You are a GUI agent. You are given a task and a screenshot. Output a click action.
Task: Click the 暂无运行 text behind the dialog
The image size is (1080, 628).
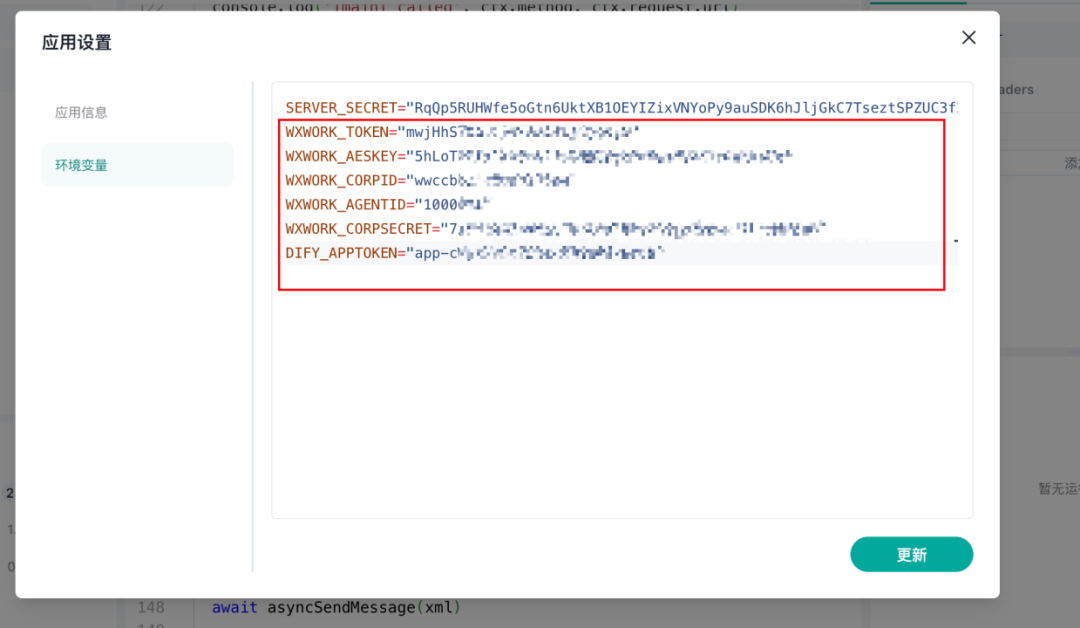point(1058,489)
